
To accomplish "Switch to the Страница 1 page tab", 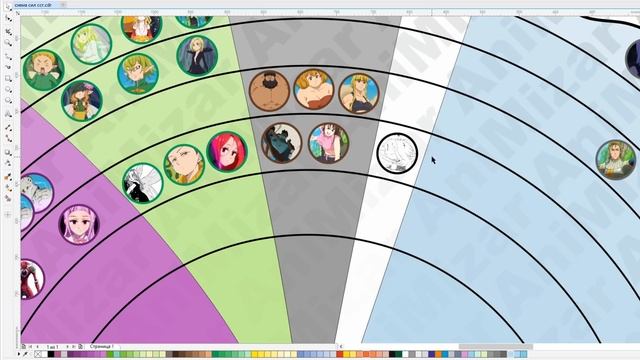I will [x=102, y=347].
